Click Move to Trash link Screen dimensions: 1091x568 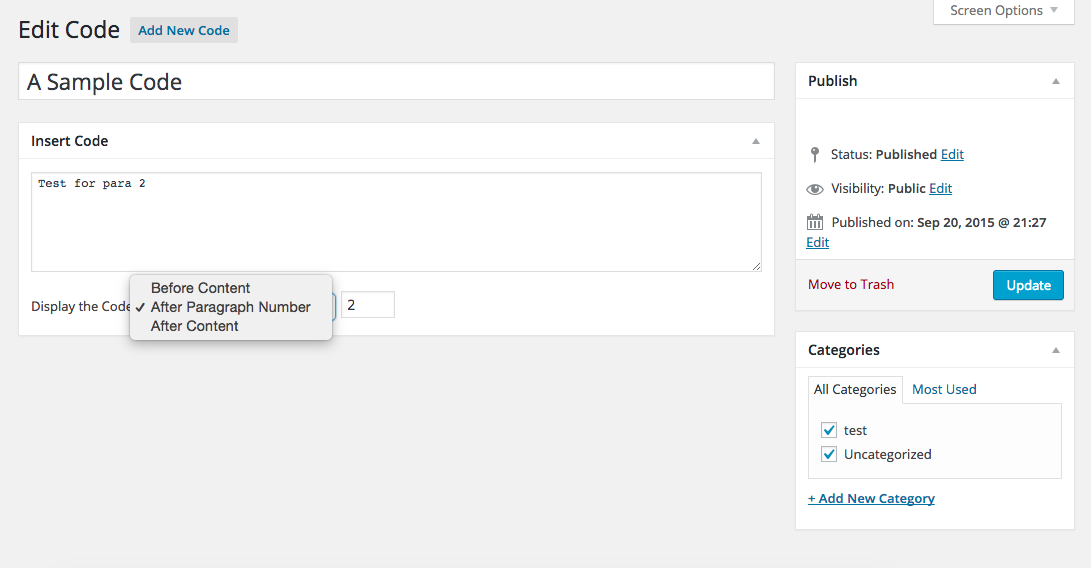tap(851, 285)
